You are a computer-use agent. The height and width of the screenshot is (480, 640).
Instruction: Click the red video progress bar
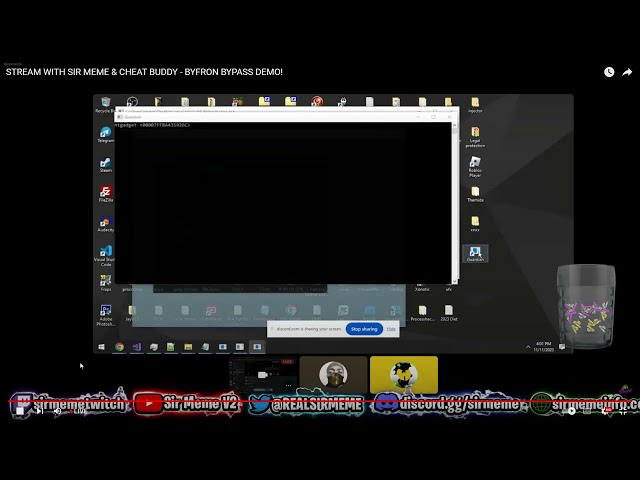coord(320,402)
